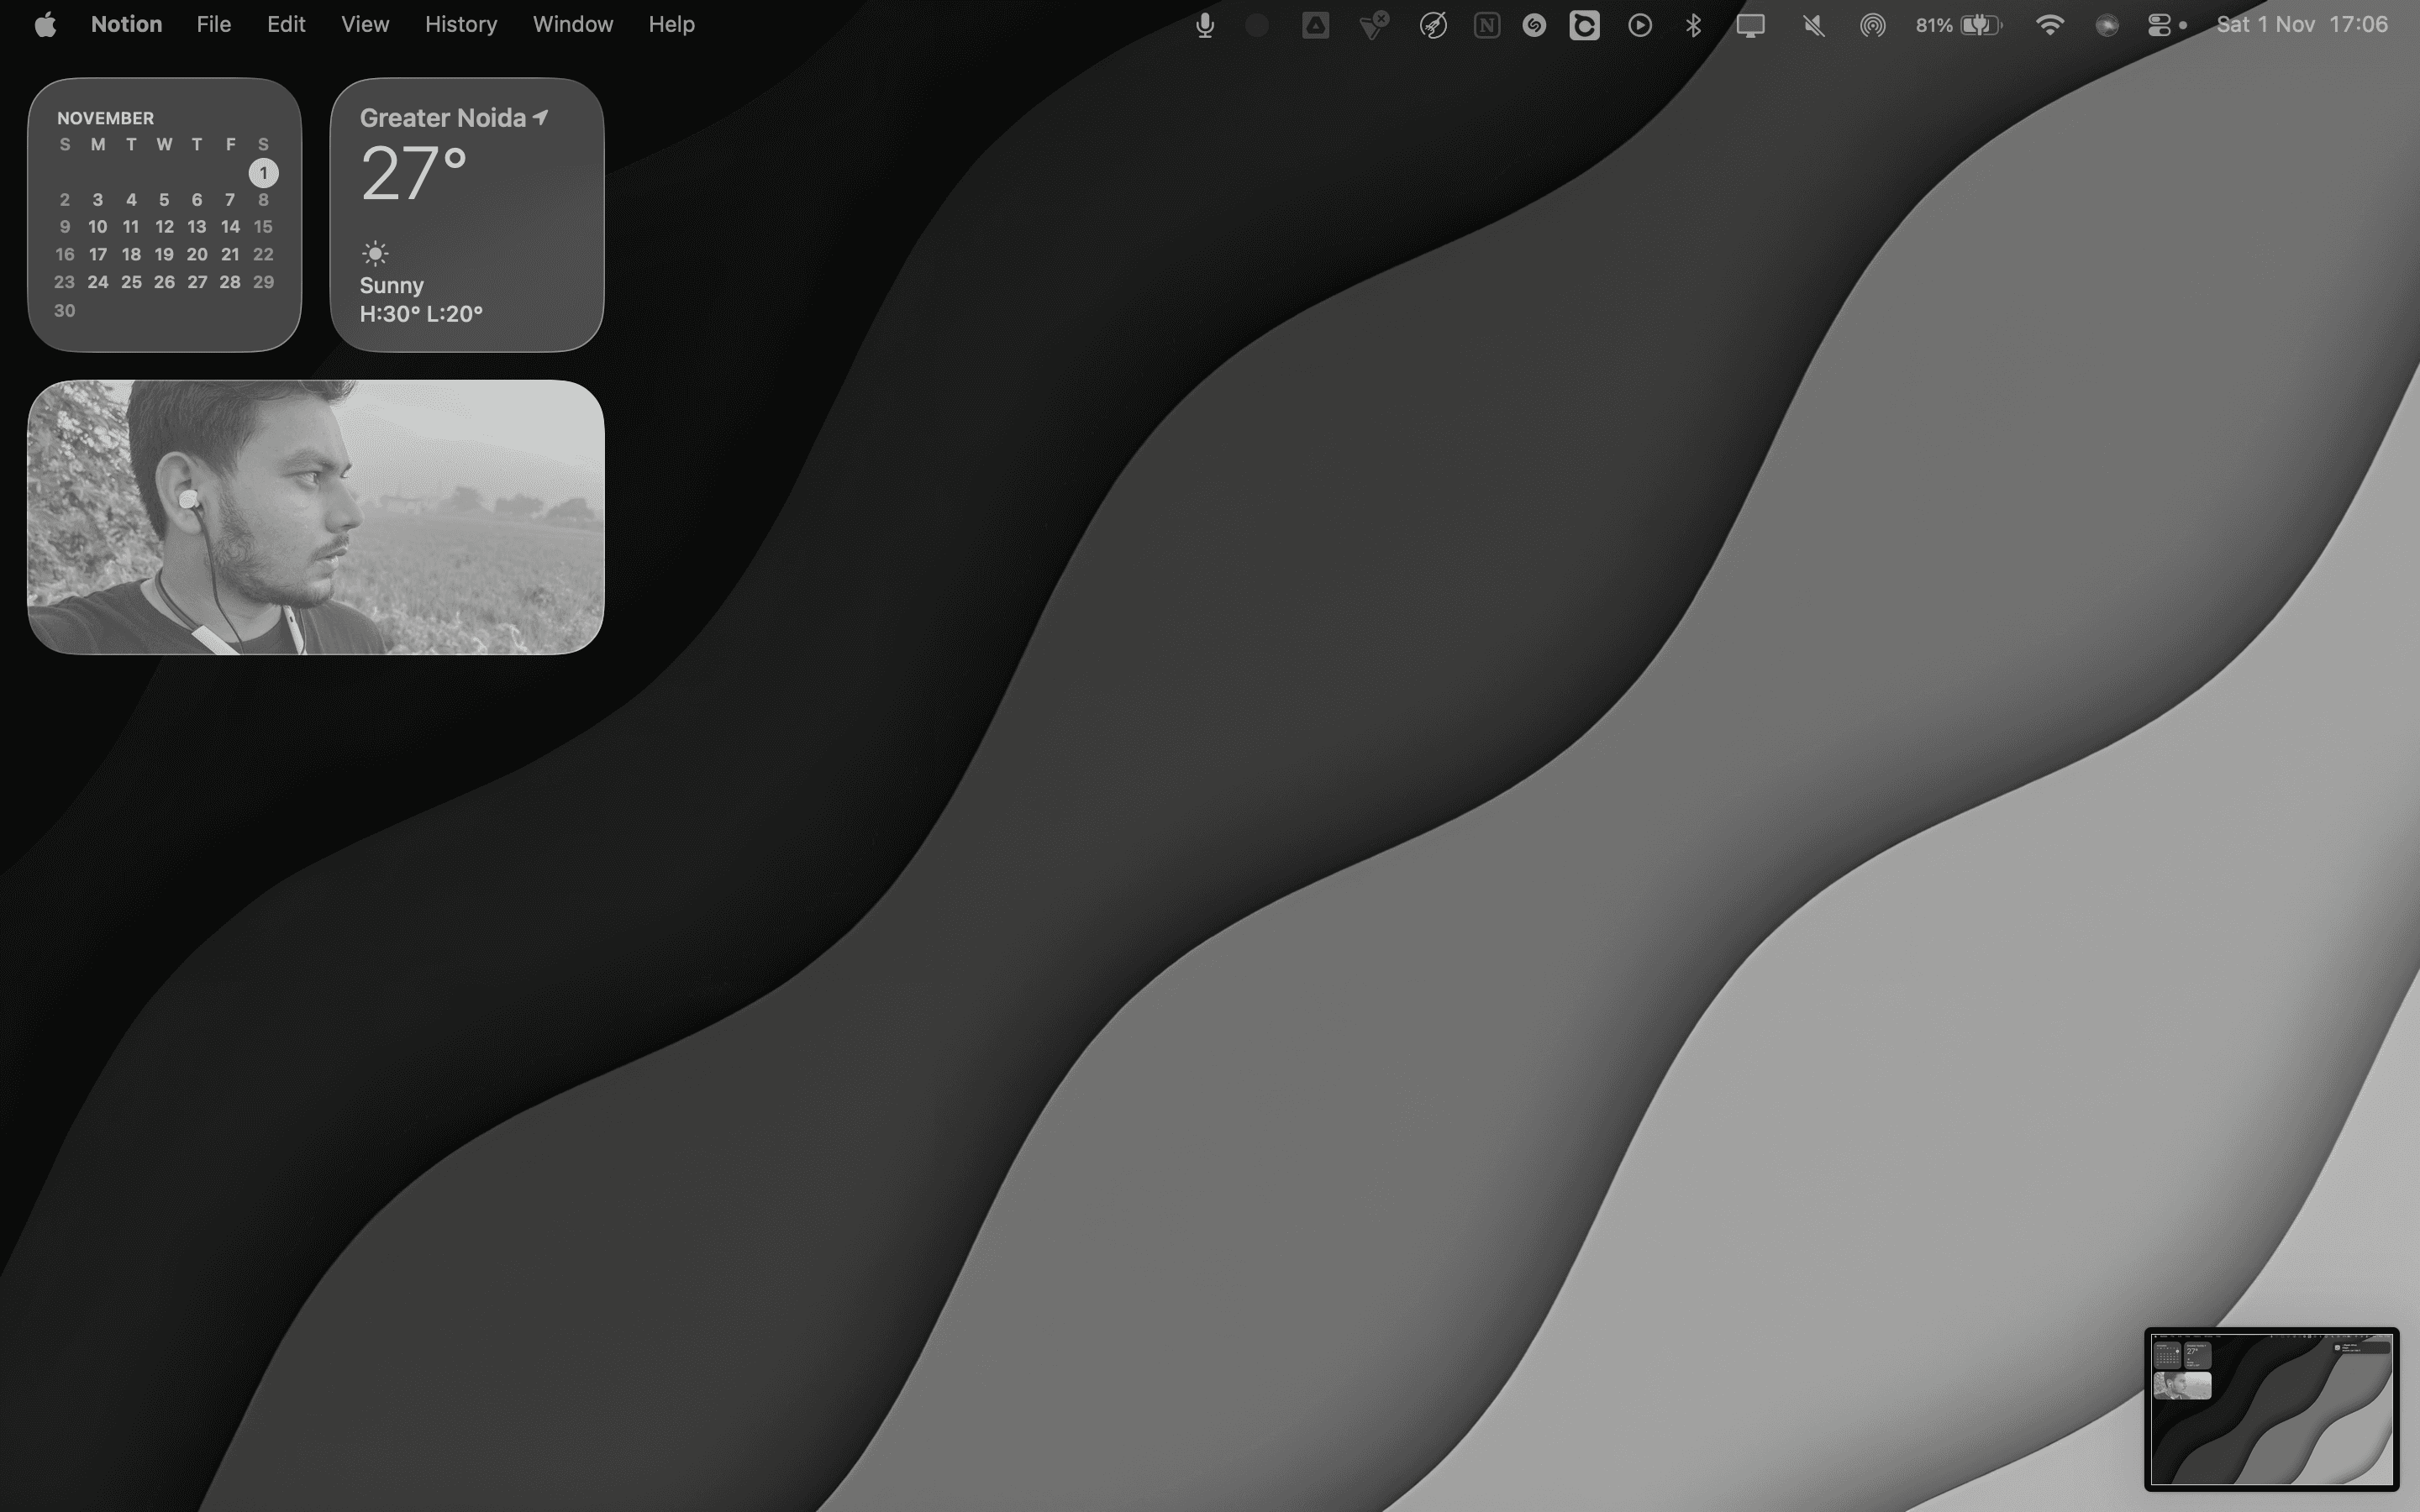Open the Window menu
Viewport: 2420px width, 1512px height.
(572, 25)
